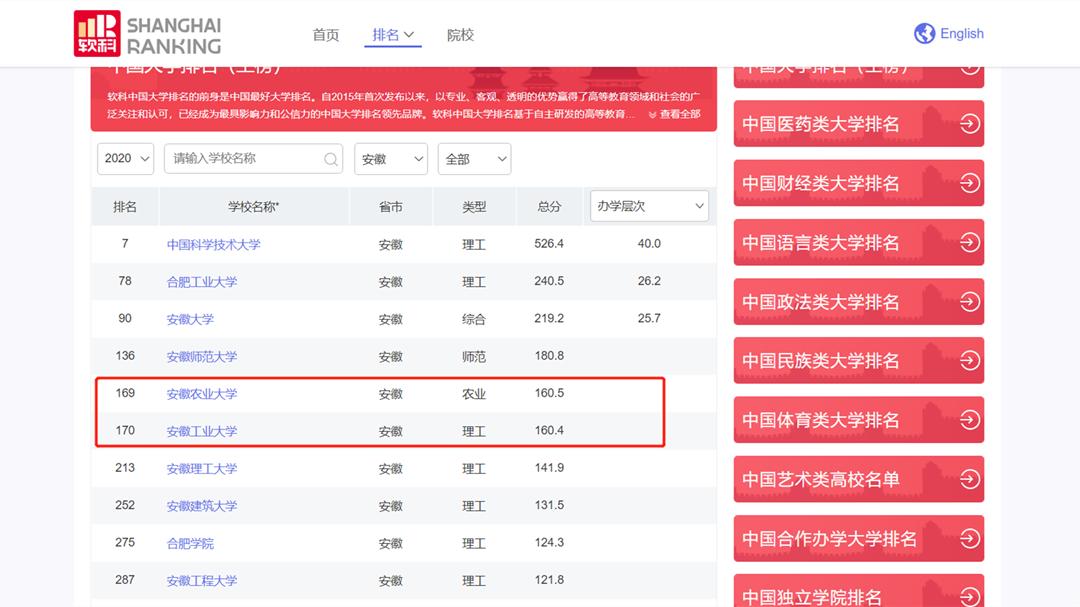
Task: Open the 安徽 province dropdown
Action: point(391,158)
